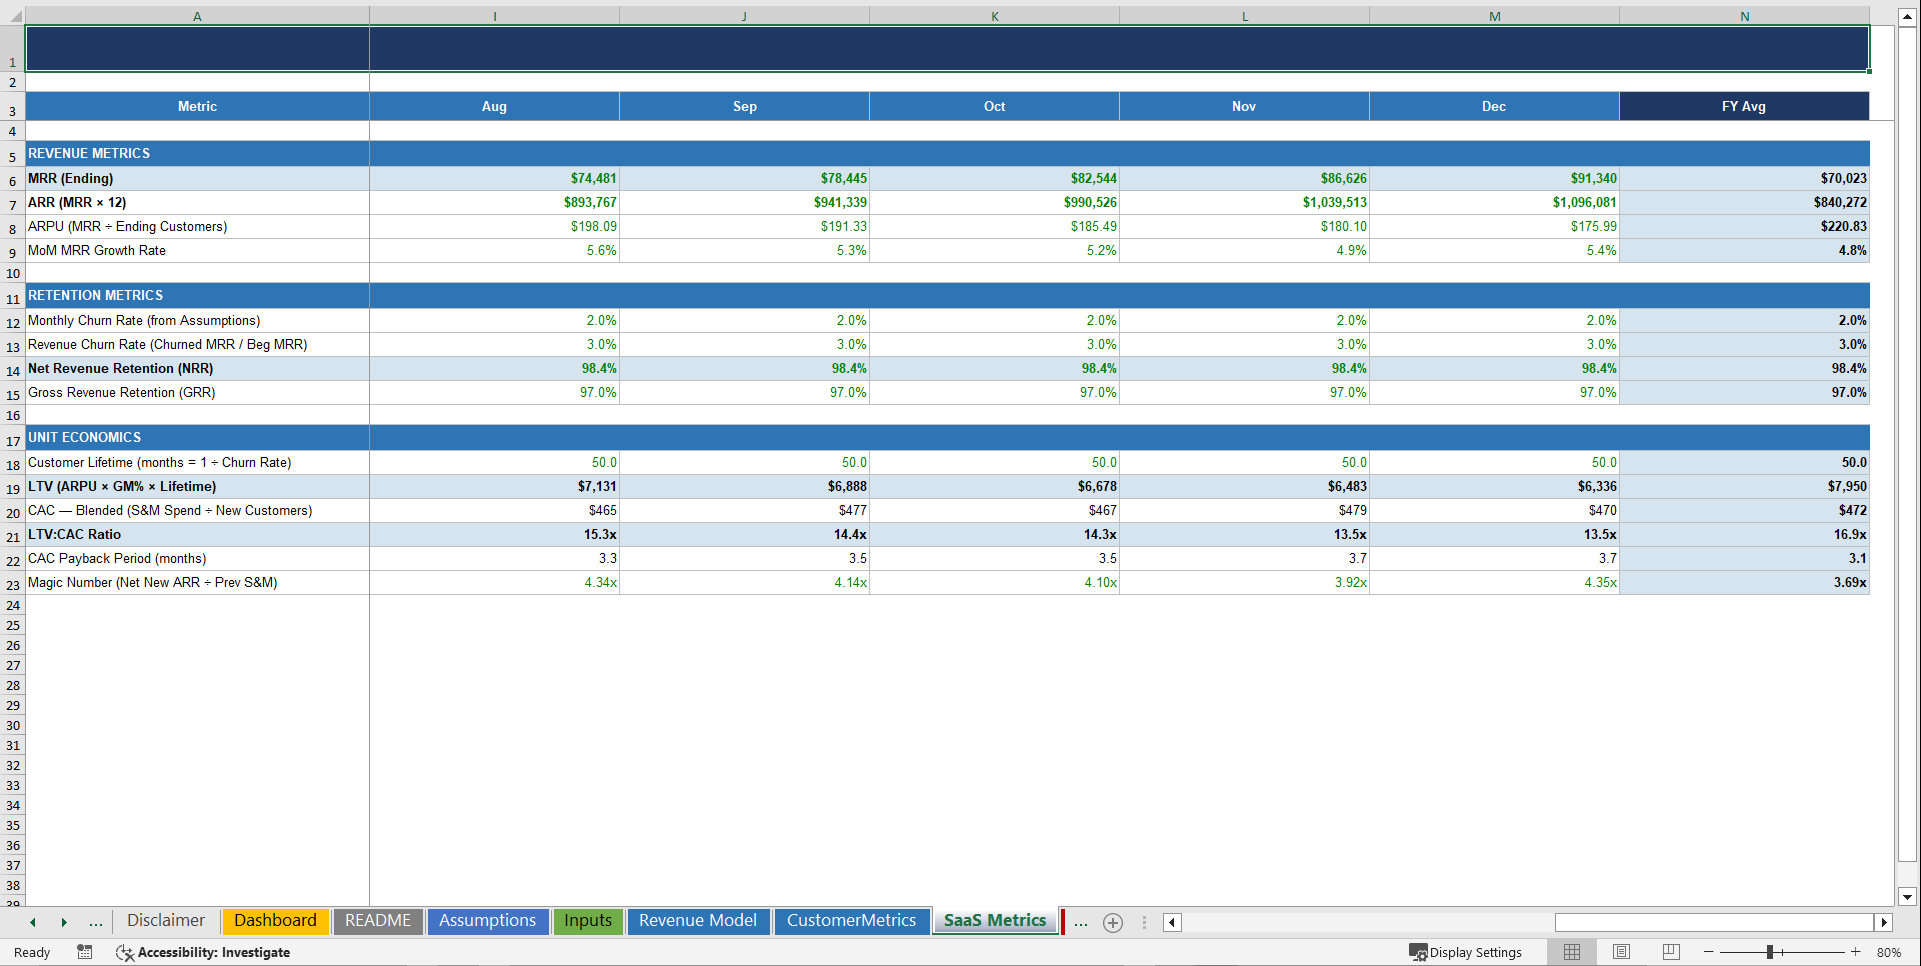Switch to the Dashboard sheet tab
The image size is (1921, 966).
click(x=275, y=921)
